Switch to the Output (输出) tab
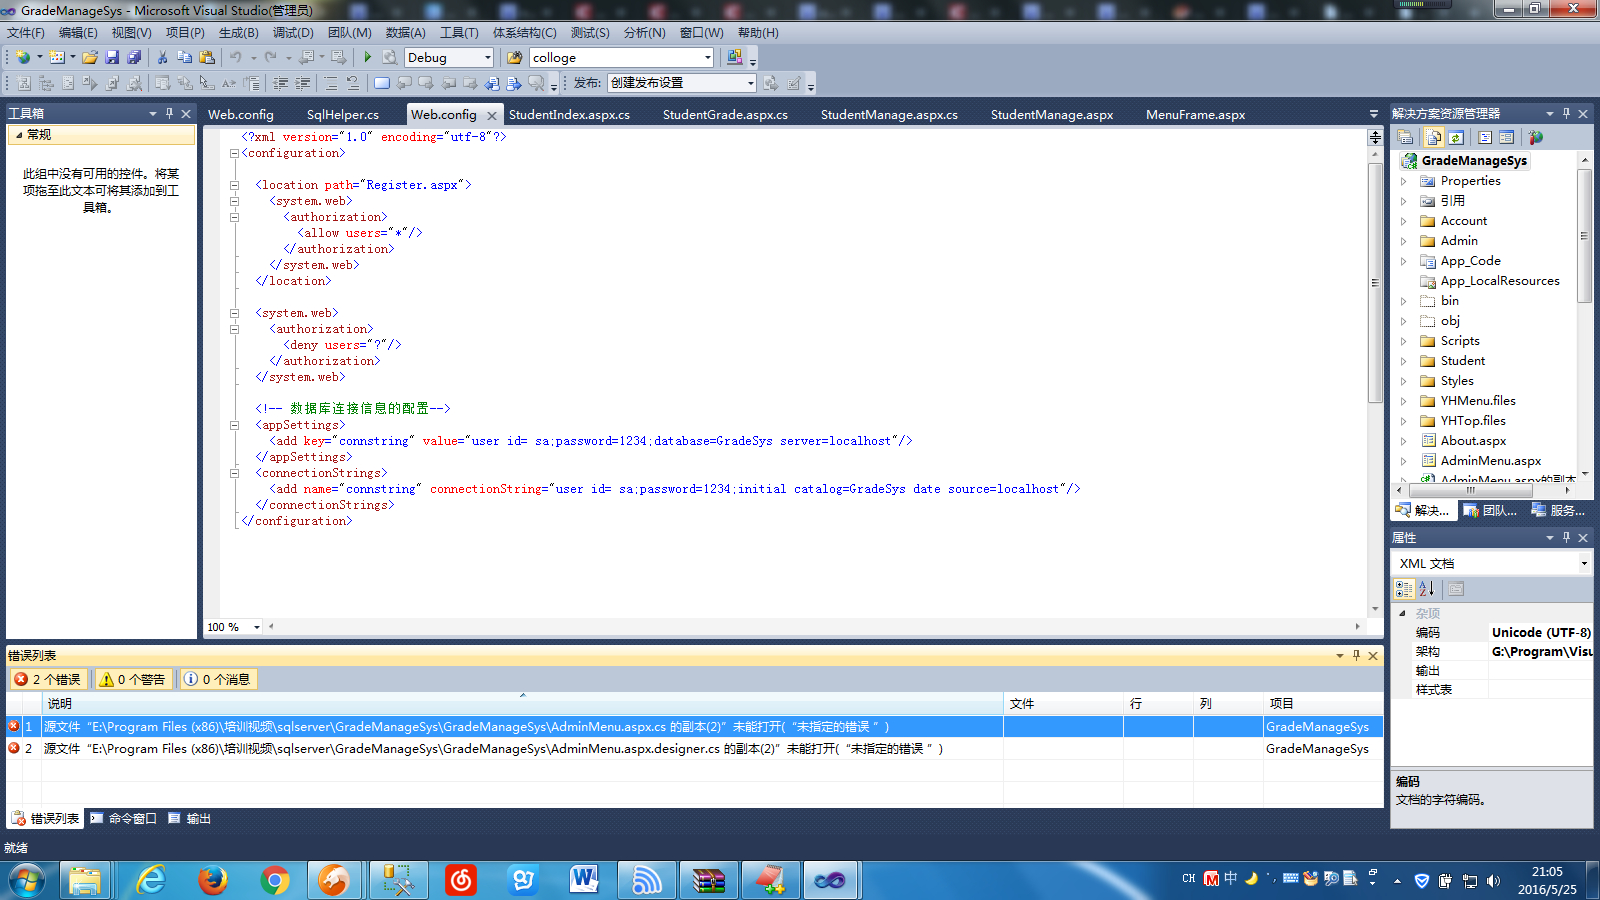Screen dimensions: 1600x900 [x=190, y=819]
